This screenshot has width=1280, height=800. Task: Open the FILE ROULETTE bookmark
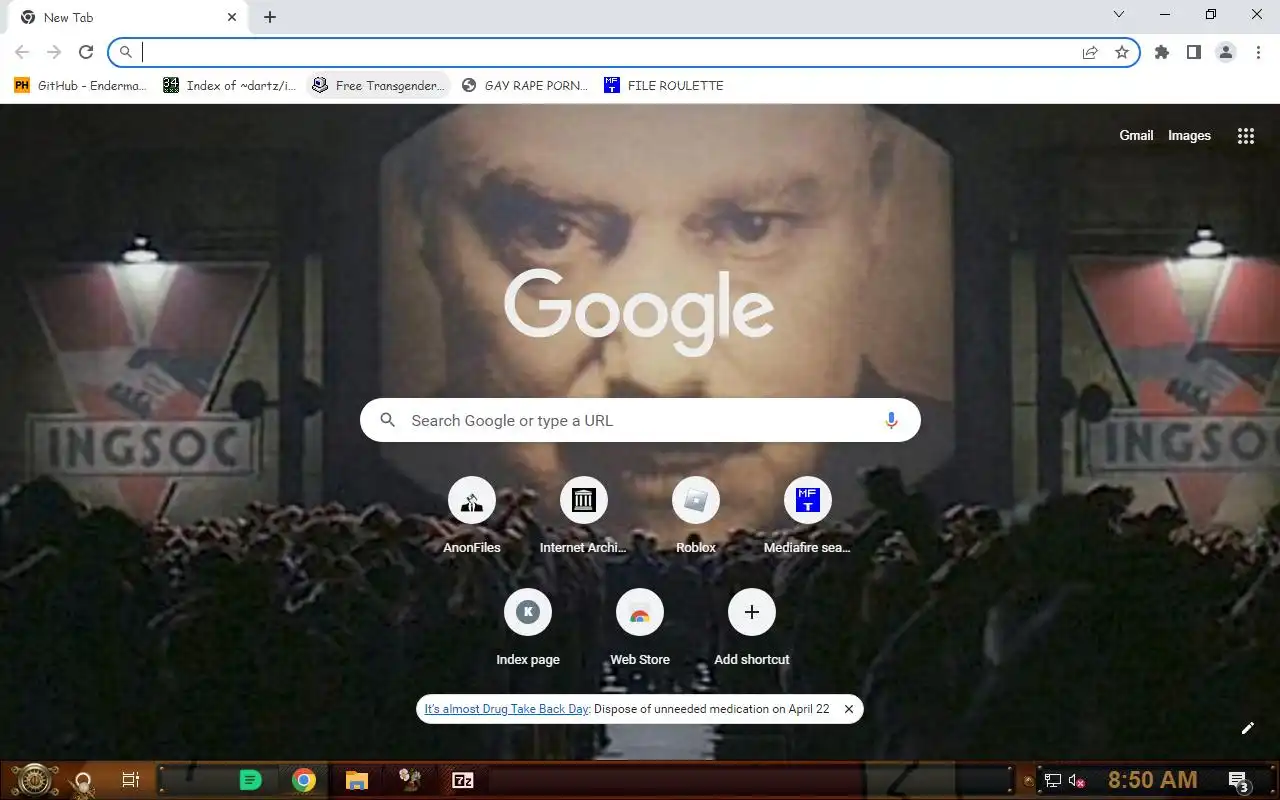coord(664,85)
